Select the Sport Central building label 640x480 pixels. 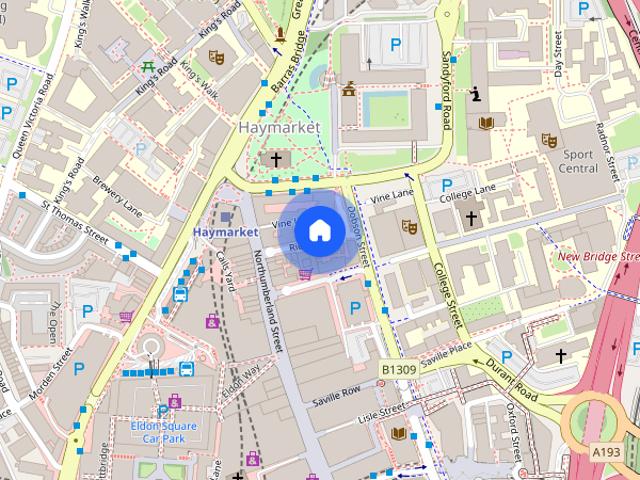point(578,162)
